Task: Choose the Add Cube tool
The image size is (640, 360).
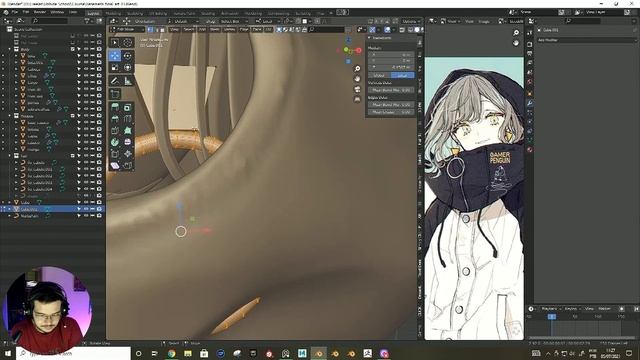Action: 115,94
